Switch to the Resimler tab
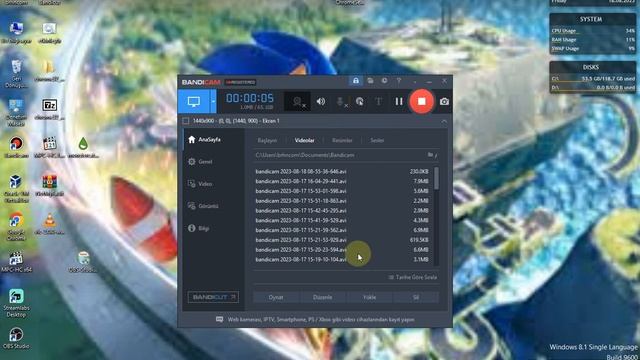Viewport: 640px width, 360px height. [342, 140]
